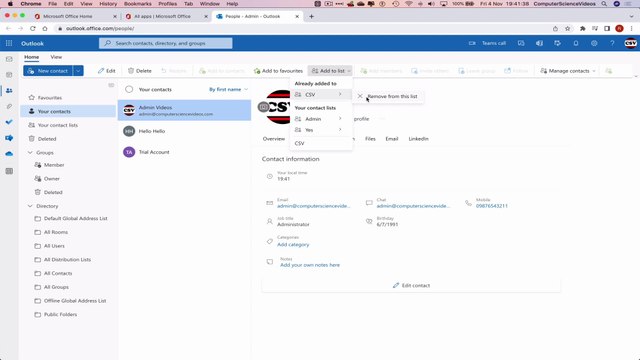Select the Trial Account contact

coord(184,152)
